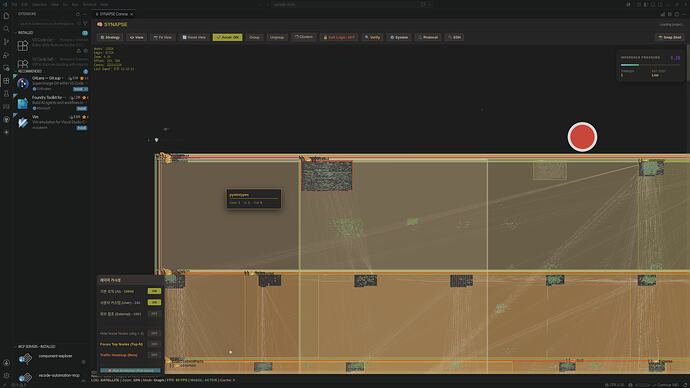690x388 pixels.
Task: Select the SYNAPSE Canvas editor tab
Action: coord(114,14)
